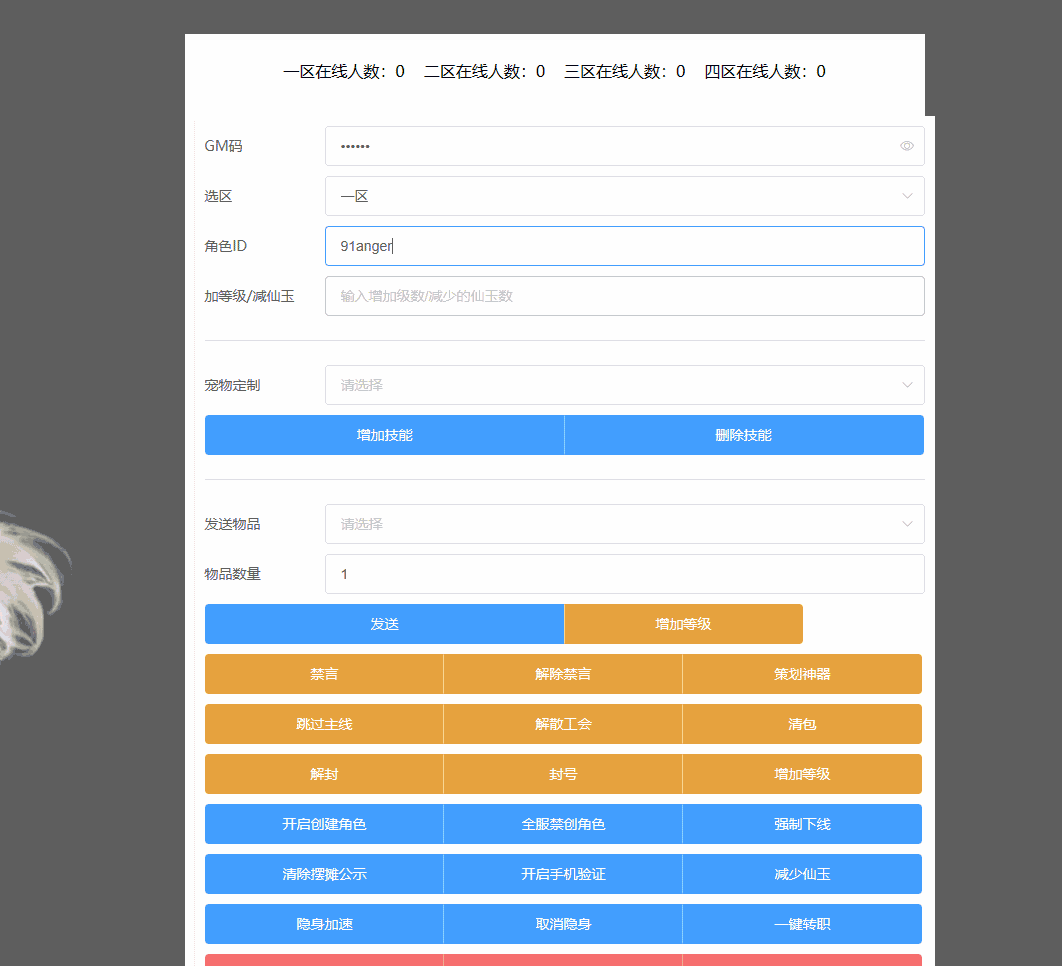Open the 选区 server dropdown
The width and height of the screenshot is (1062, 966).
pyautogui.click(x=624, y=196)
